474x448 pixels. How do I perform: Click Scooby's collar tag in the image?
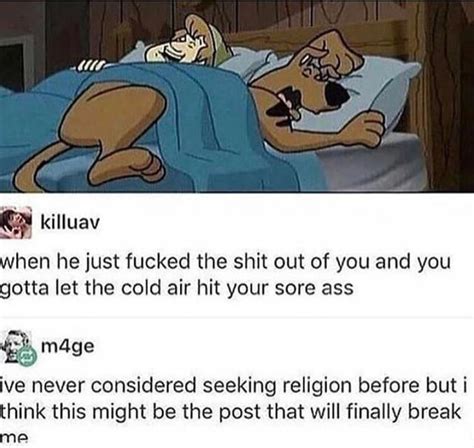pos(295,113)
